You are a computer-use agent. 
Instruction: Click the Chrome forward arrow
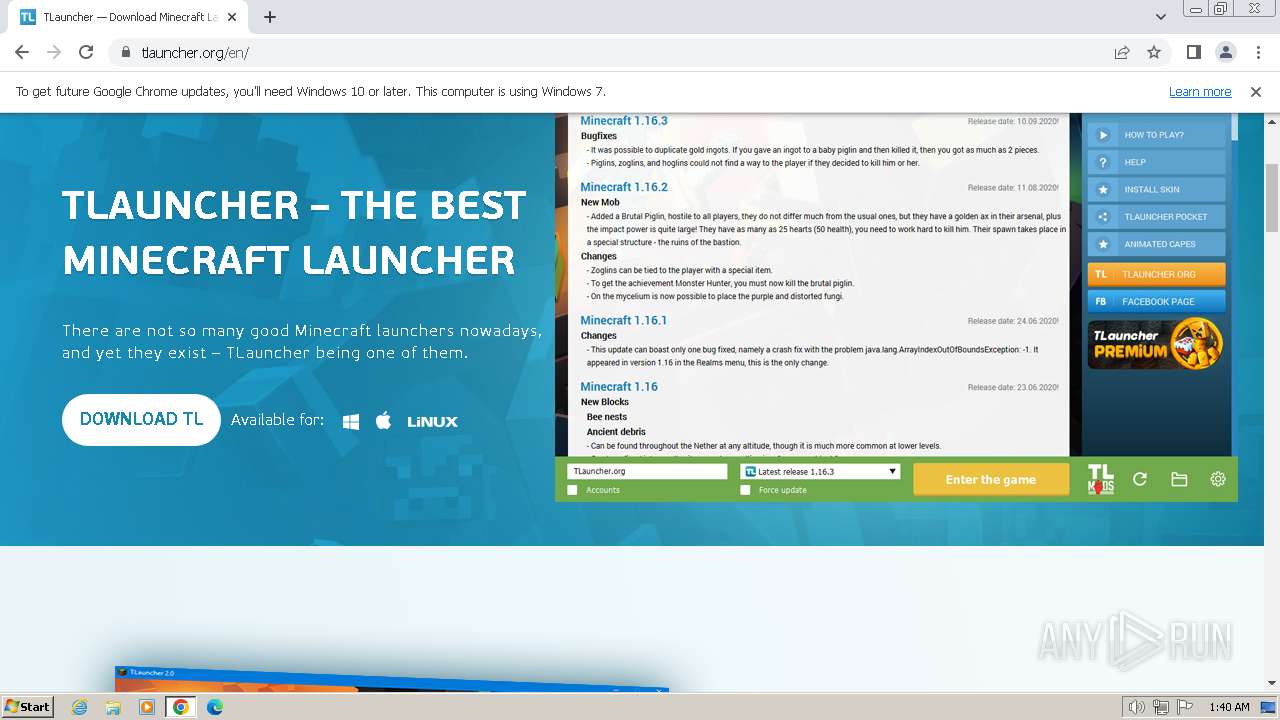pos(54,52)
